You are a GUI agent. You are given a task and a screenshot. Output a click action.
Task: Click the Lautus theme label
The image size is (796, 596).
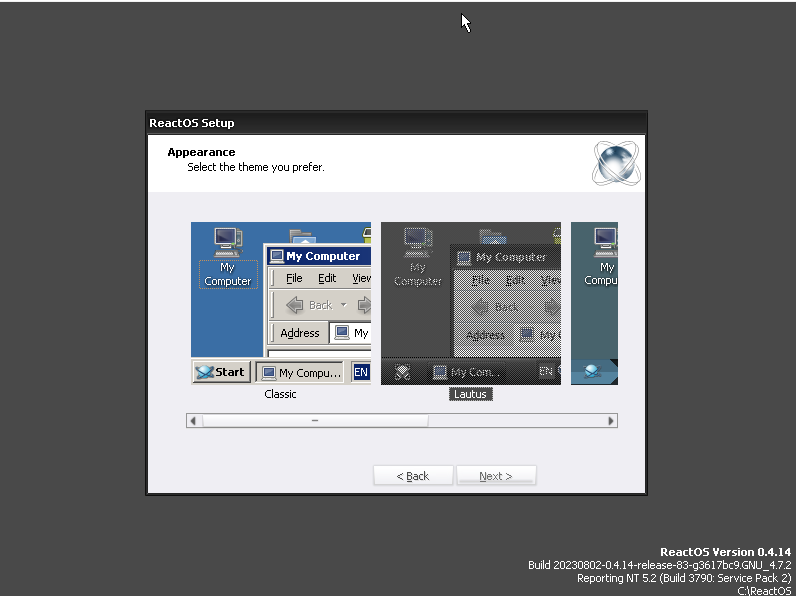471,394
